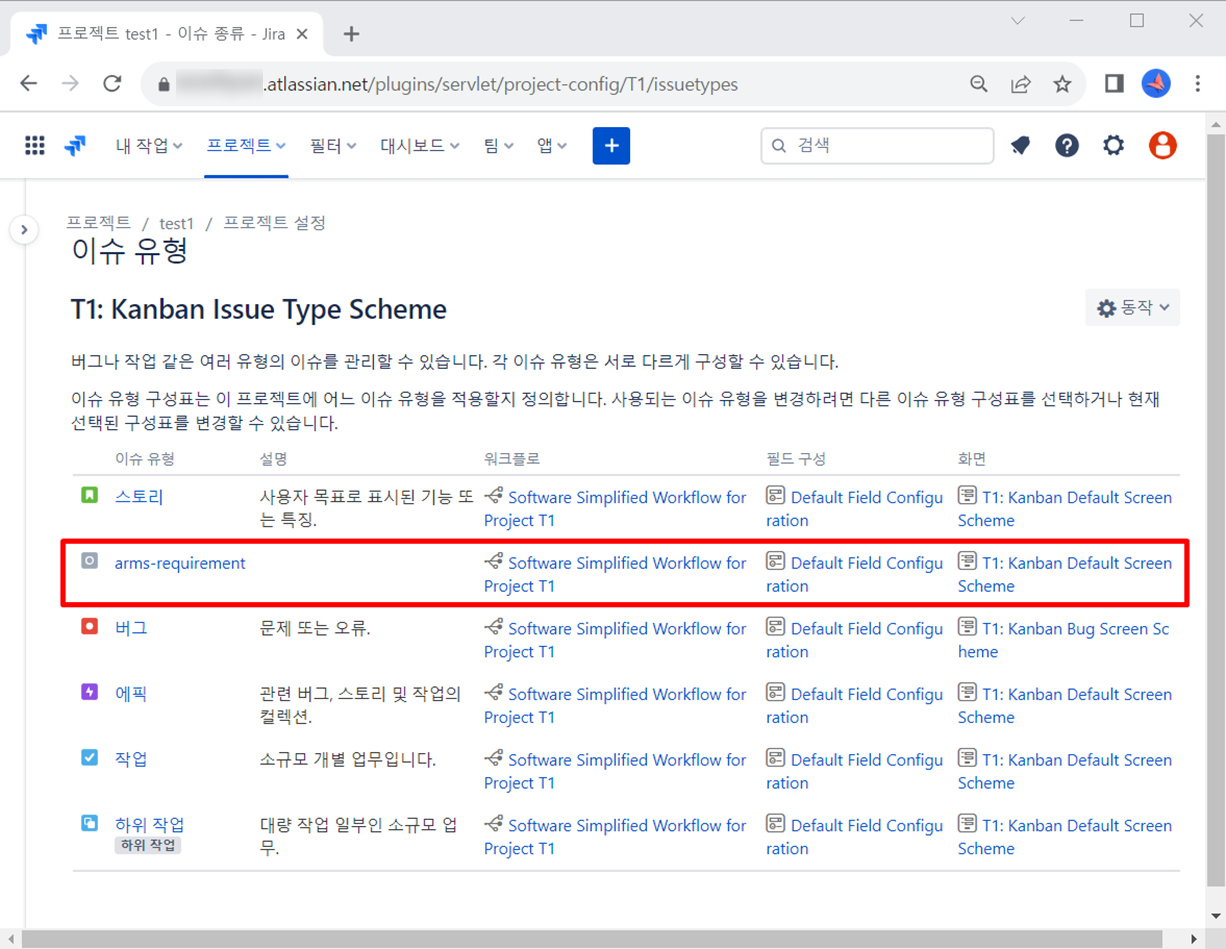
Task: Open the Jira app switcher grid icon
Action: 35,146
